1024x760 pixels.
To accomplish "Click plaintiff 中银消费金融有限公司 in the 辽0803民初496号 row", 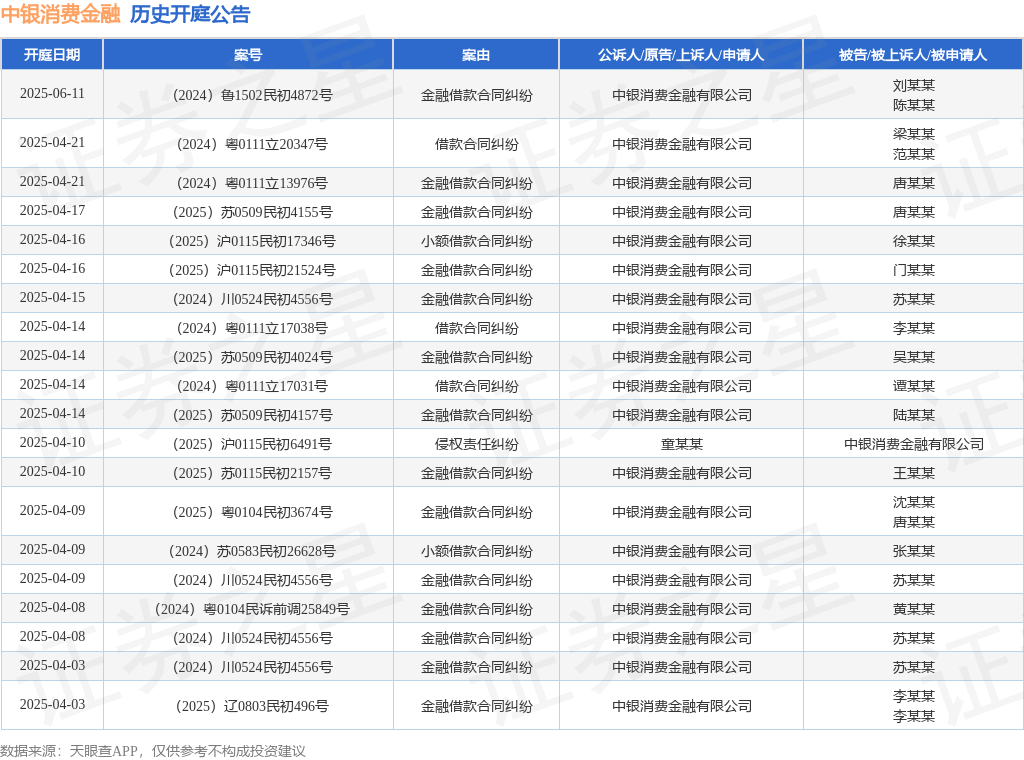I will pyautogui.click(x=681, y=706).
